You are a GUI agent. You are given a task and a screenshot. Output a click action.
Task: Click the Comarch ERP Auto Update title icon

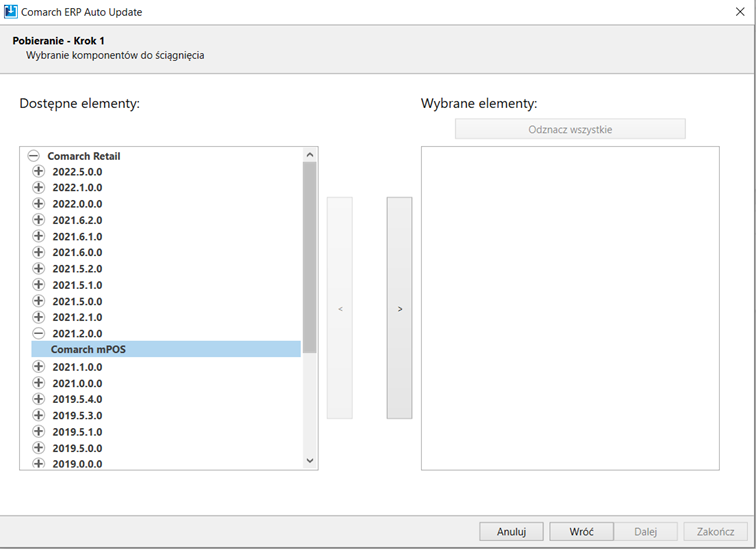pyautogui.click(x=11, y=12)
